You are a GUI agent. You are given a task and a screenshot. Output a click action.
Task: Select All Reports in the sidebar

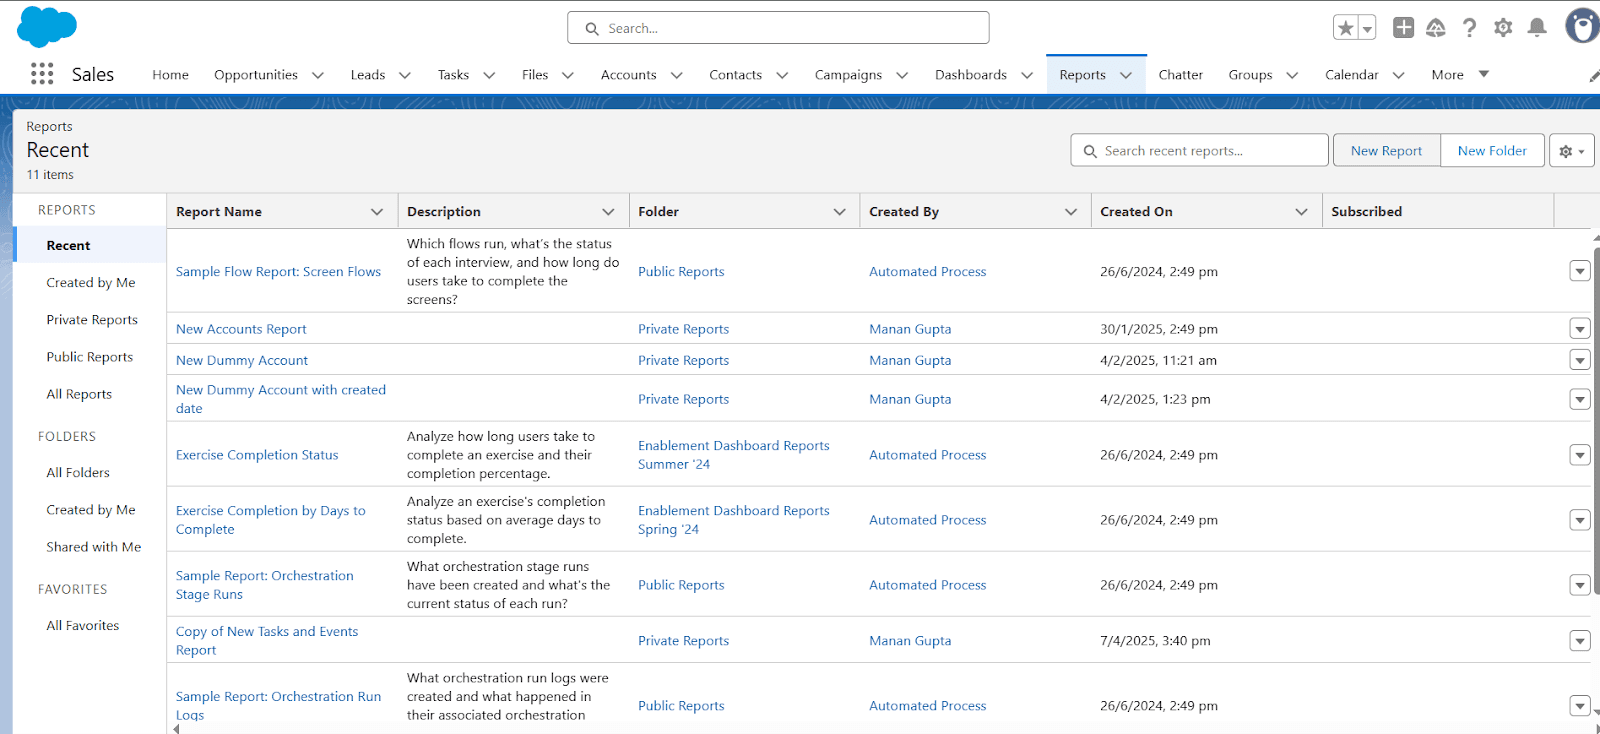click(x=79, y=394)
